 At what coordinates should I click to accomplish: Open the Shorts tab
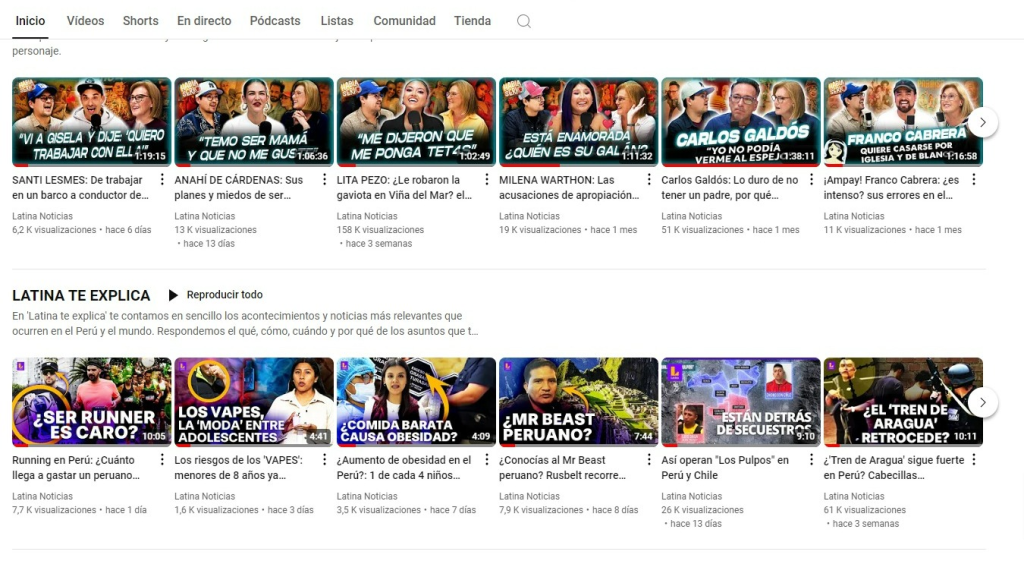[x=140, y=21]
